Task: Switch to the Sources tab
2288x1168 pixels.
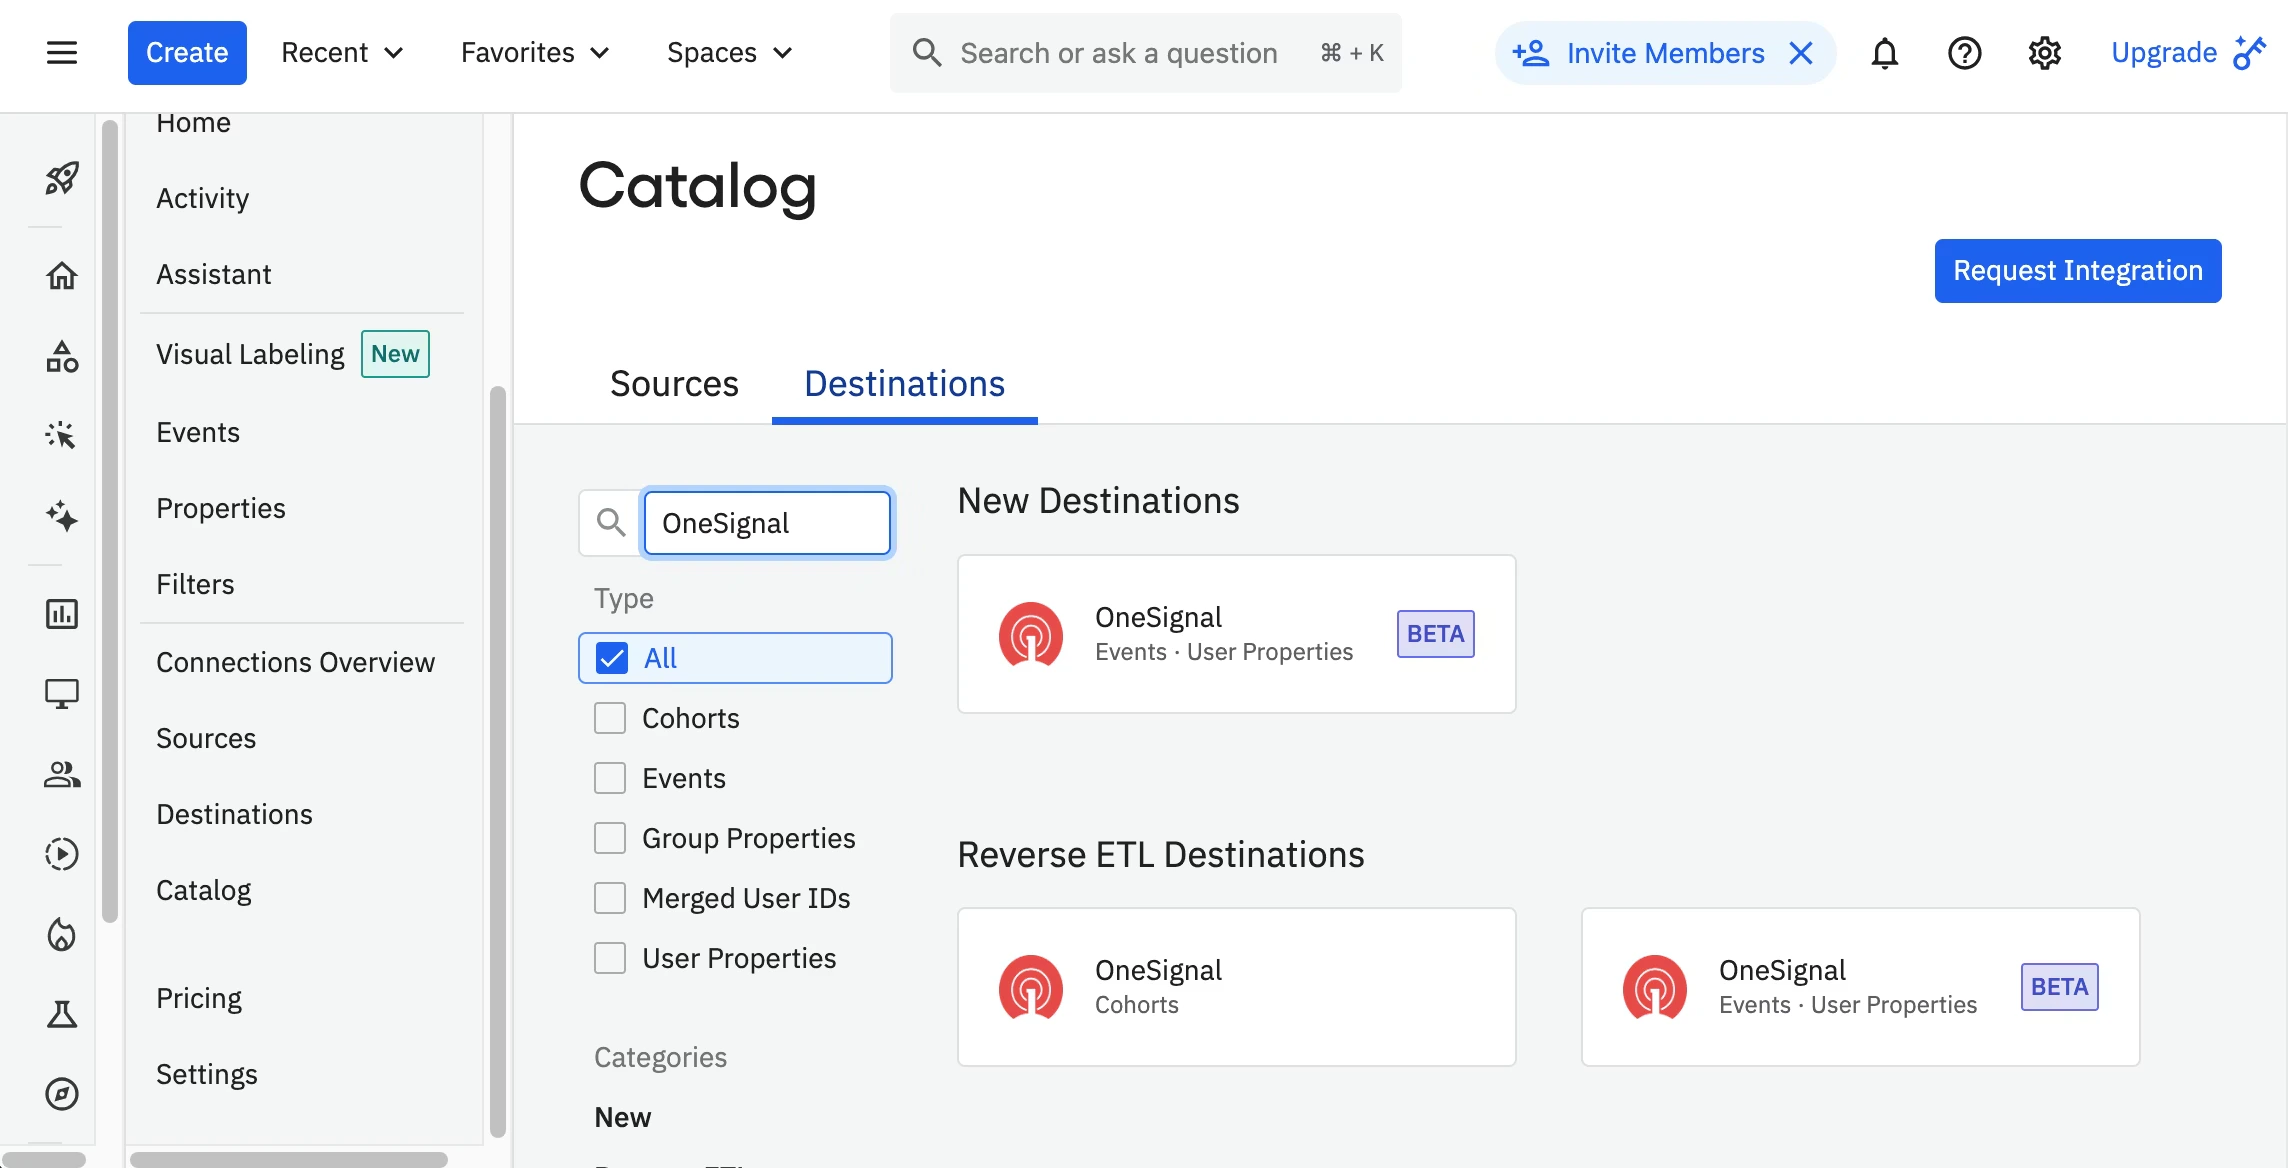Action: pos(674,383)
